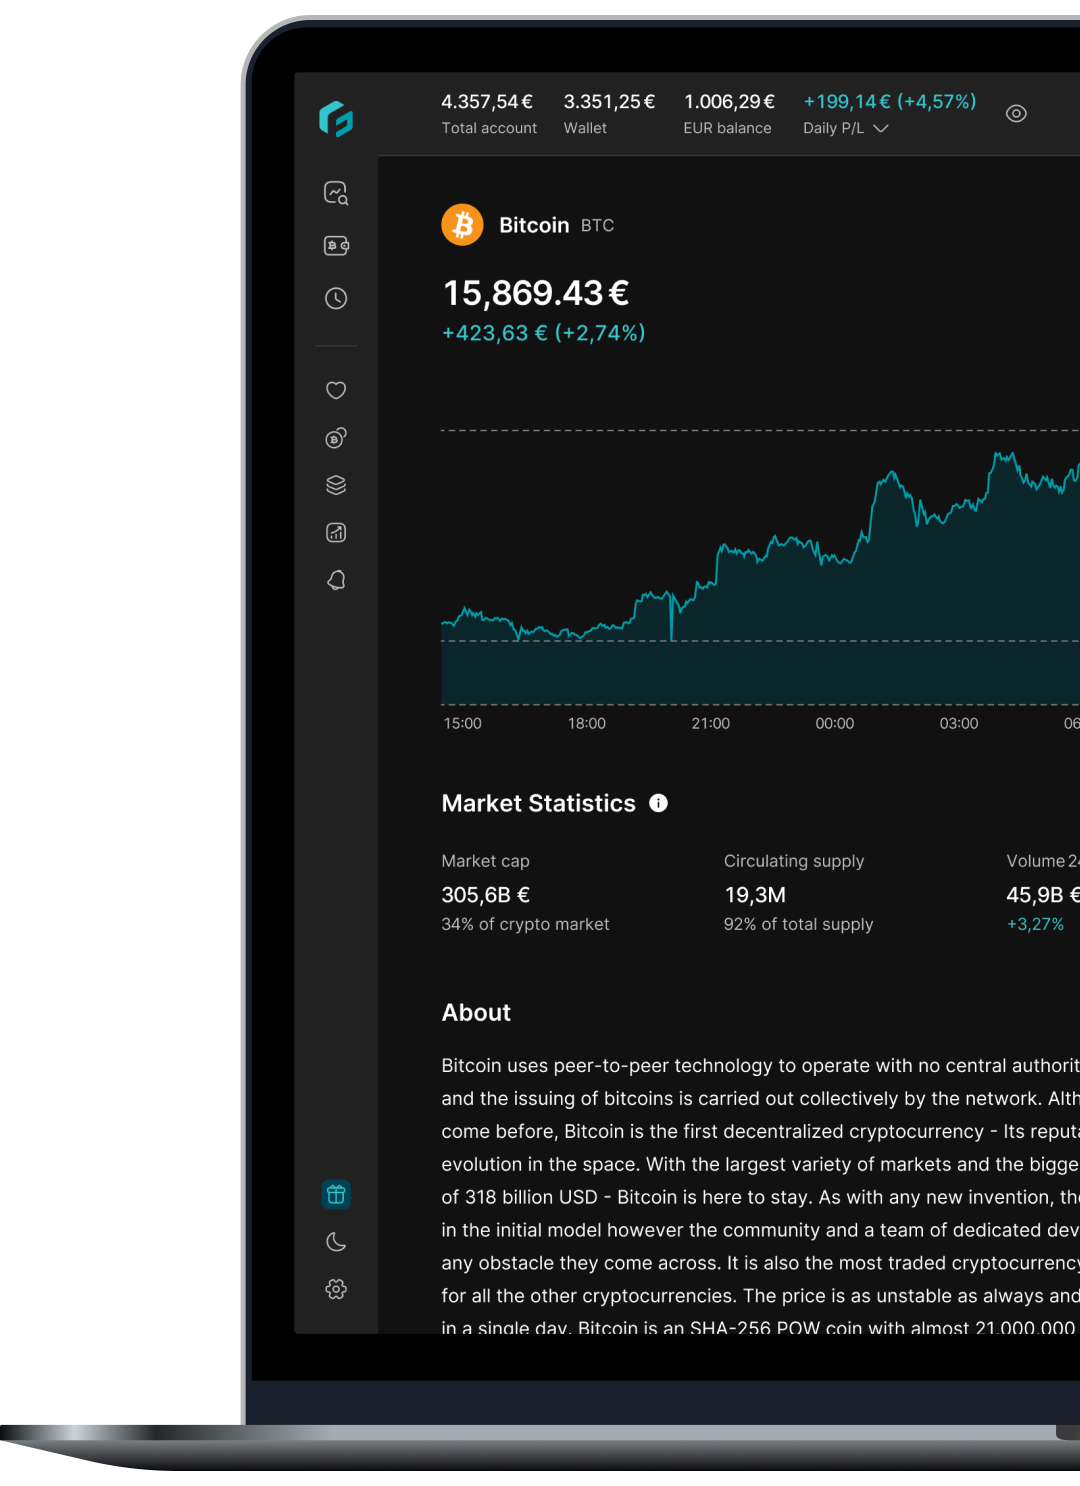Screen dimensions: 1080x1486
Task: Open the settings gear icon
Action: (336, 1289)
